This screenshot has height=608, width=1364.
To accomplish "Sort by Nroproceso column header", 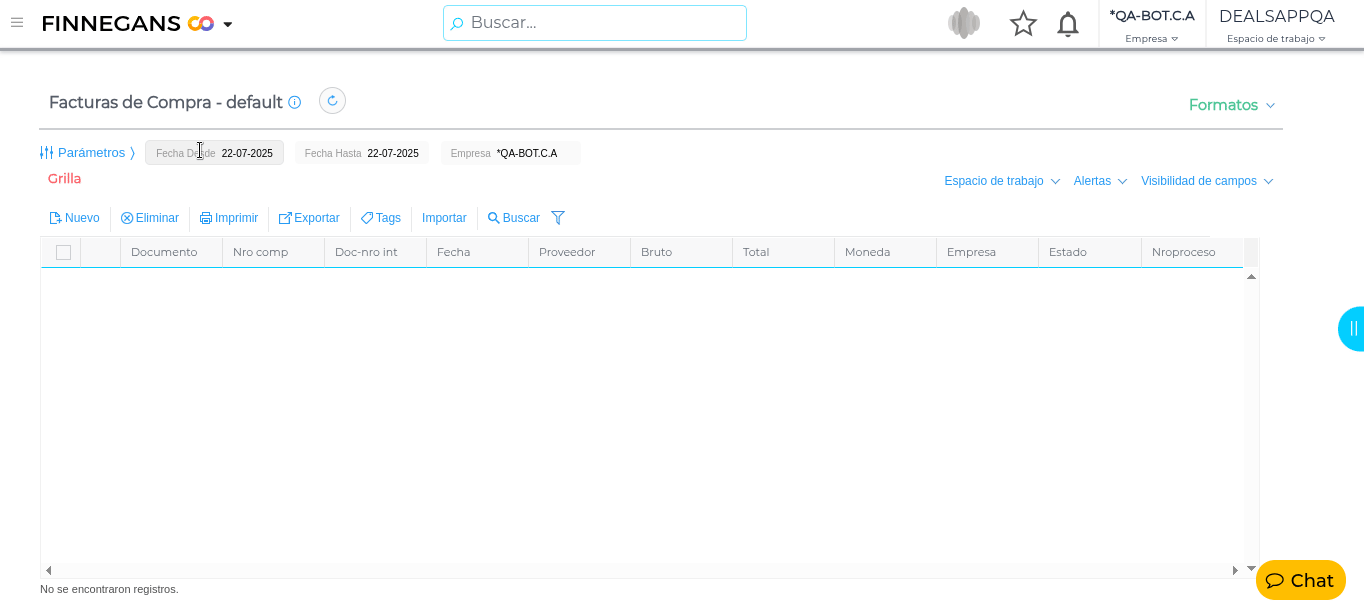I will 1192,252.
